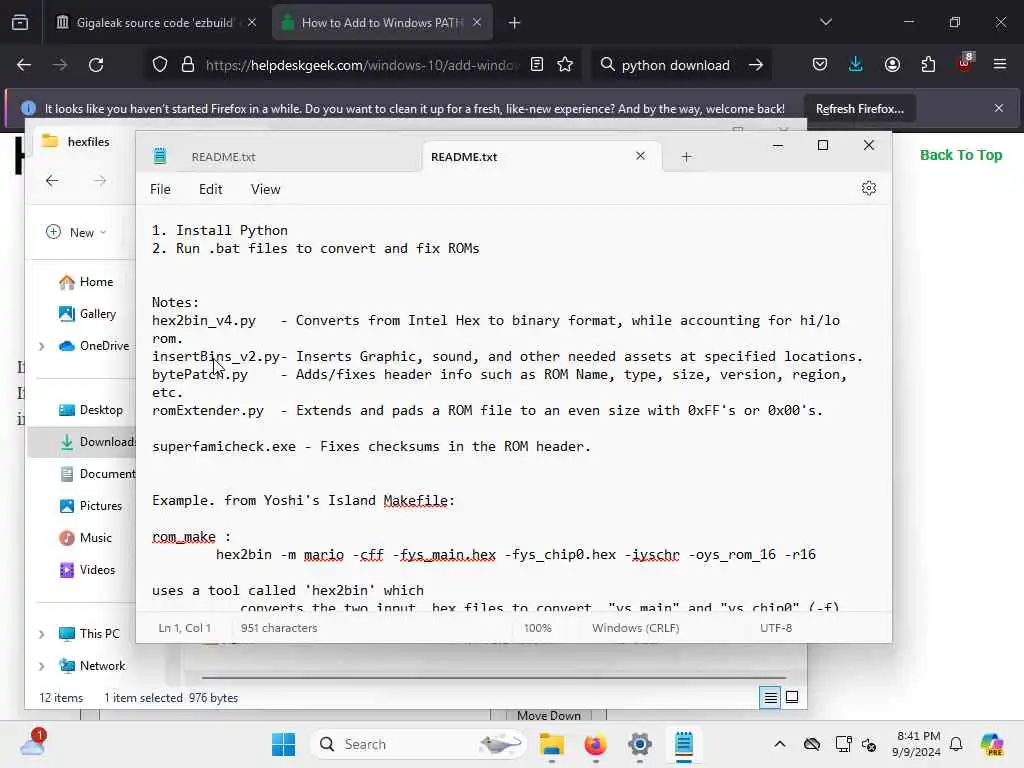The image size is (1024, 768).
Task: Open the View menu in Notepad
Action: [265, 189]
